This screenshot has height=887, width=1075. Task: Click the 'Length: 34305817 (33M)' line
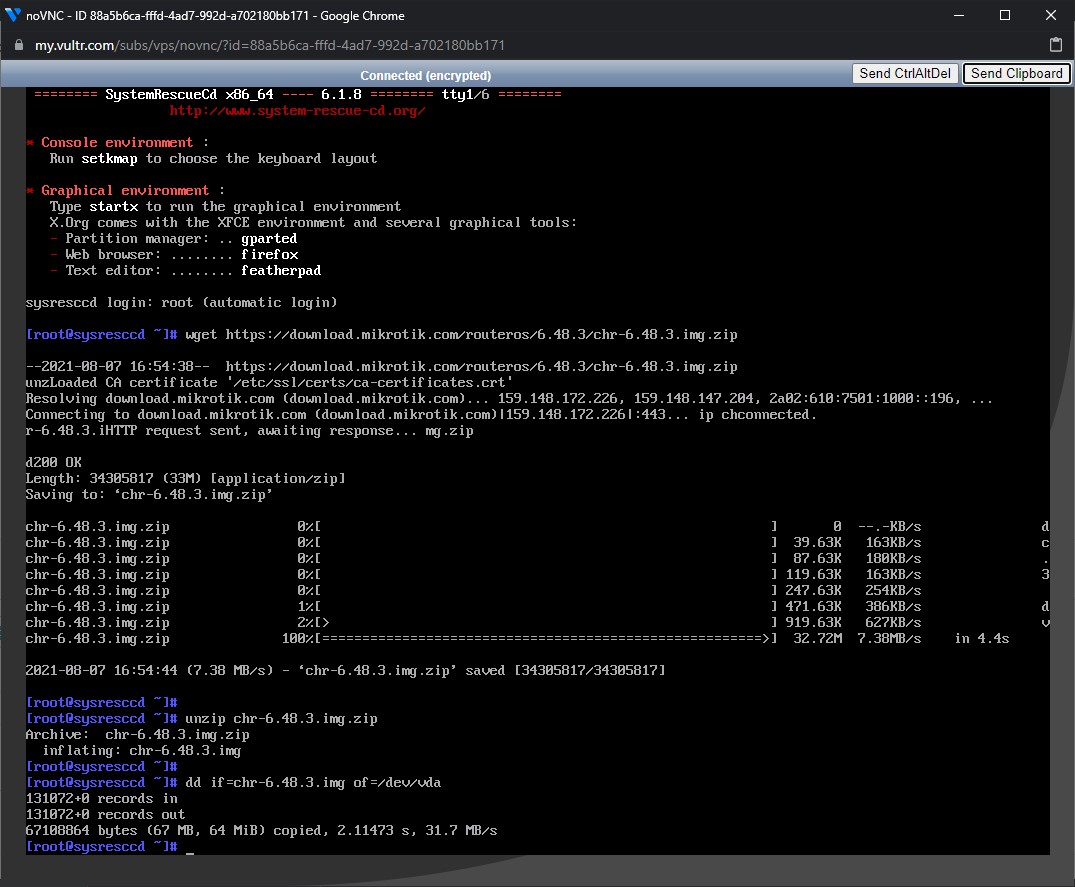pos(185,478)
